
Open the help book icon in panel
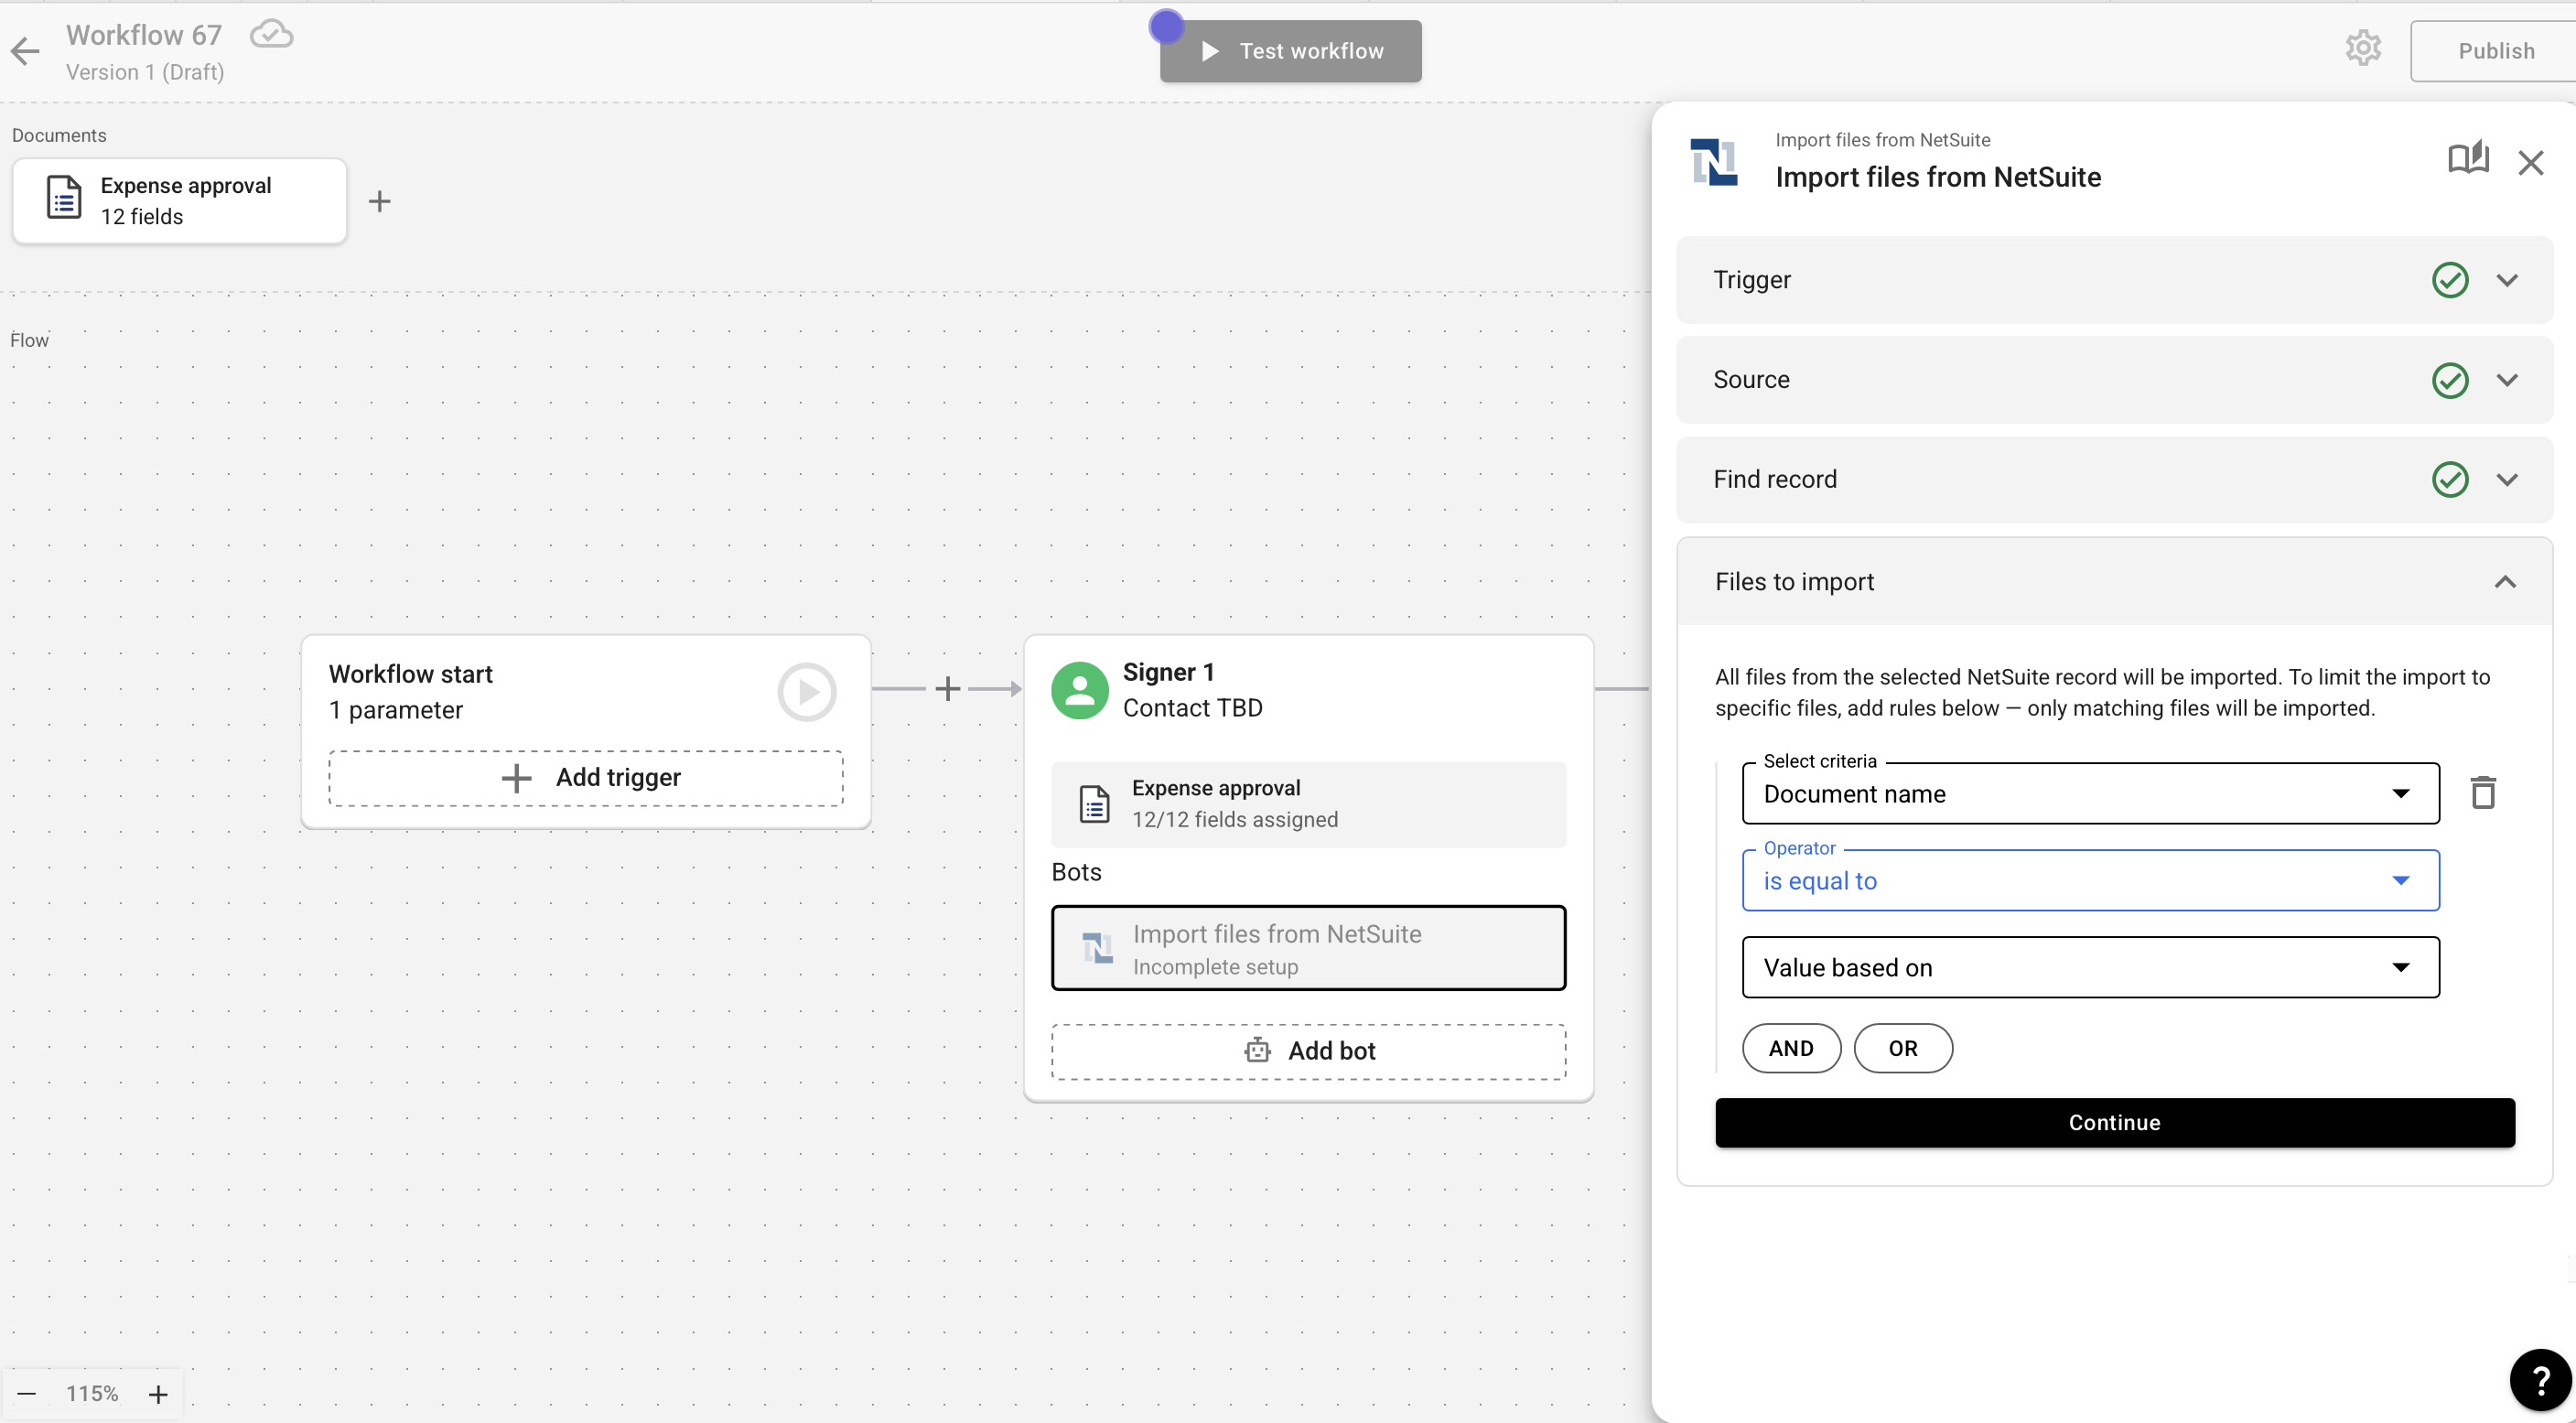click(2468, 158)
